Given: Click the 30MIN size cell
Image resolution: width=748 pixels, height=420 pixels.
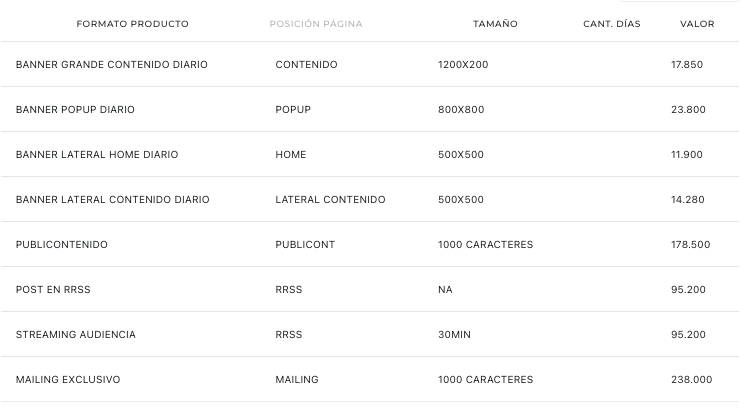Looking at the screenshot, I should (454, 334).
